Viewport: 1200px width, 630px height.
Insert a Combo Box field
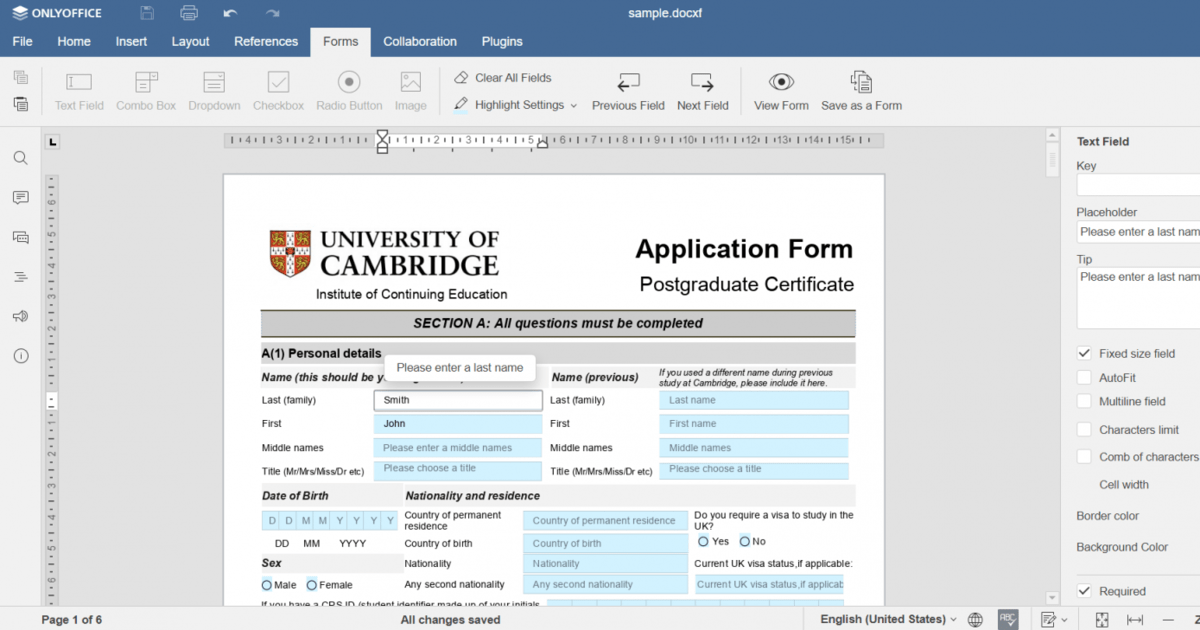[146, 90]
